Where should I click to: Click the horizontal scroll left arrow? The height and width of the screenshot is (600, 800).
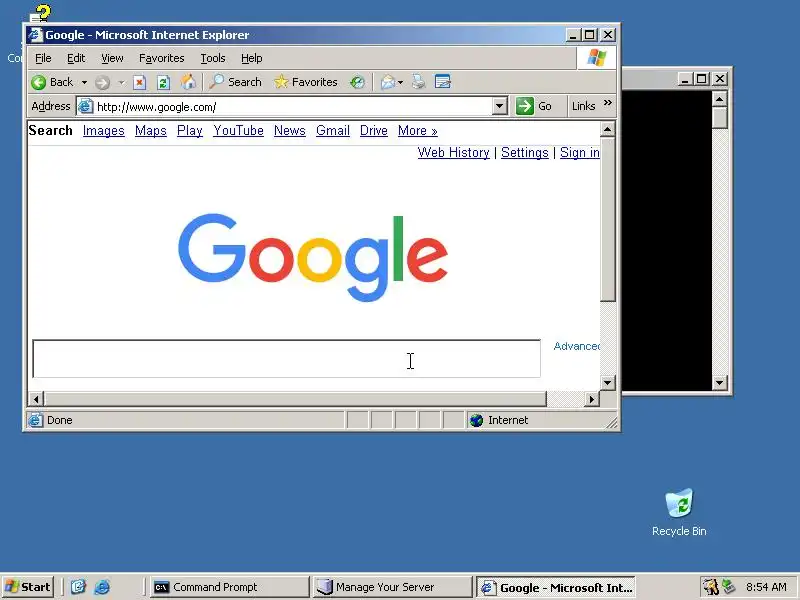(36, 399)
